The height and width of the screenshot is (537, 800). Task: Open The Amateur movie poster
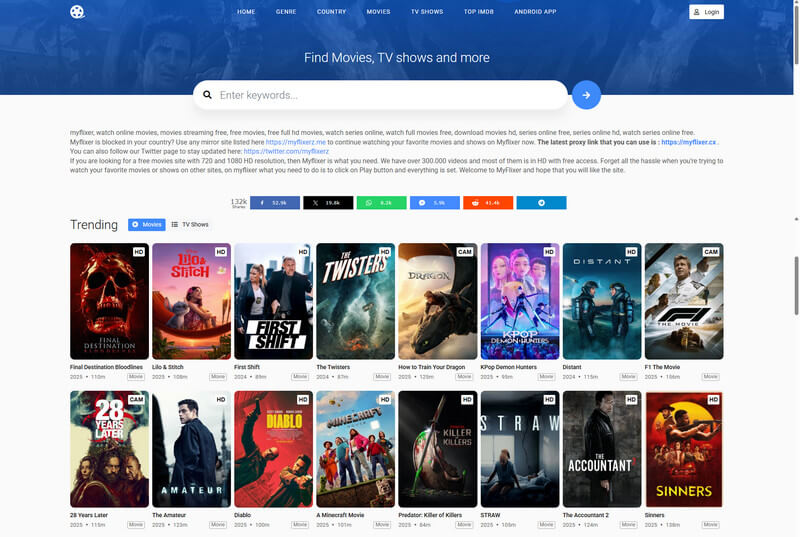coord(191,449)
